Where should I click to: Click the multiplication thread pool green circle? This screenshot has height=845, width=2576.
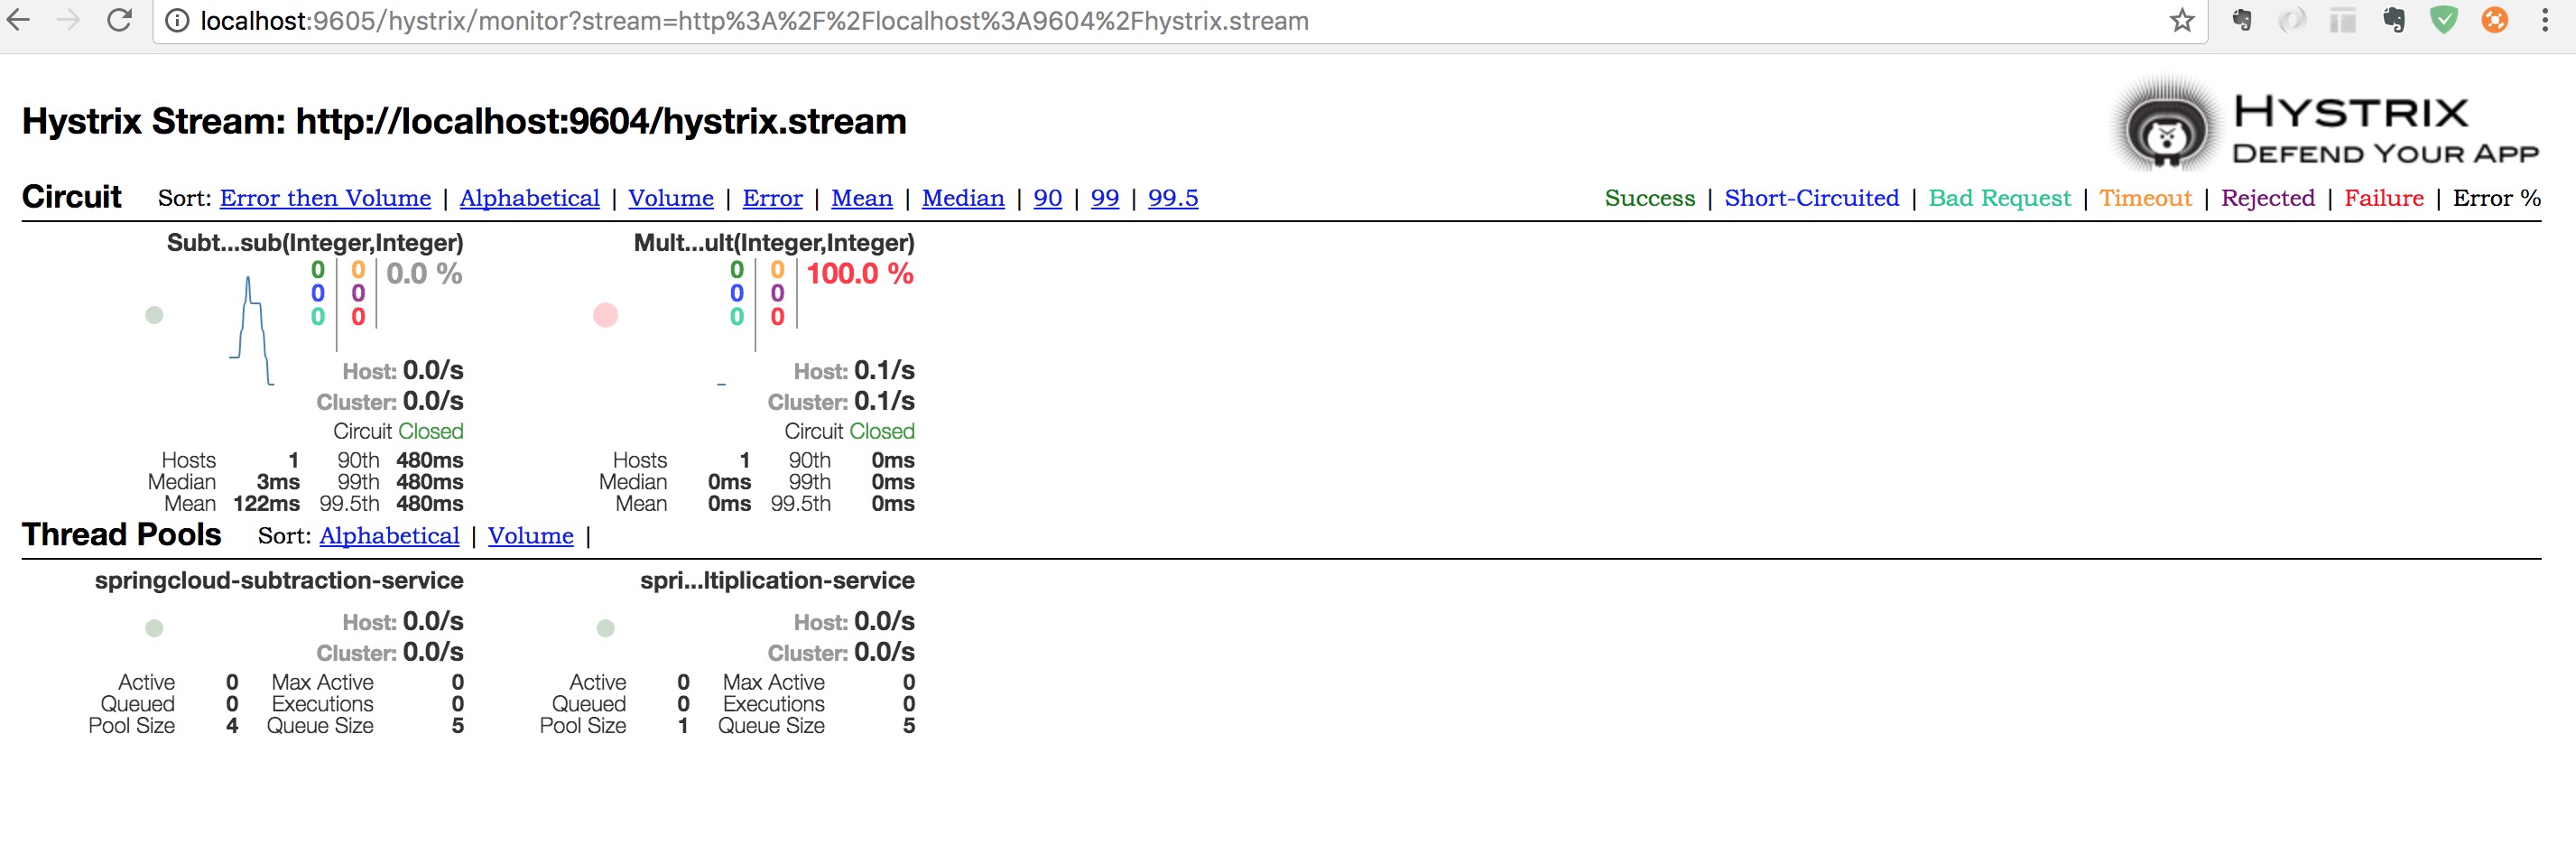605,628
